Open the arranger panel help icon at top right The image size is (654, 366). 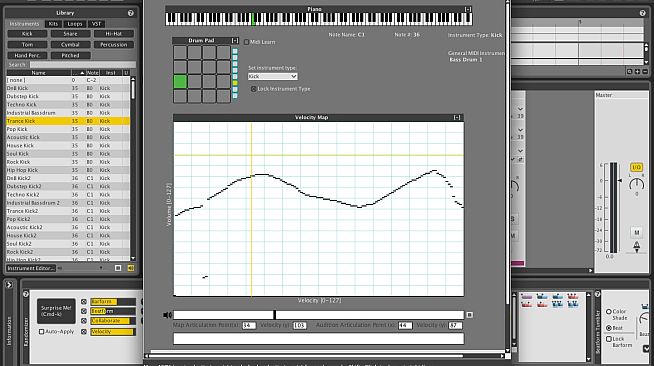[x=642, y=13]
